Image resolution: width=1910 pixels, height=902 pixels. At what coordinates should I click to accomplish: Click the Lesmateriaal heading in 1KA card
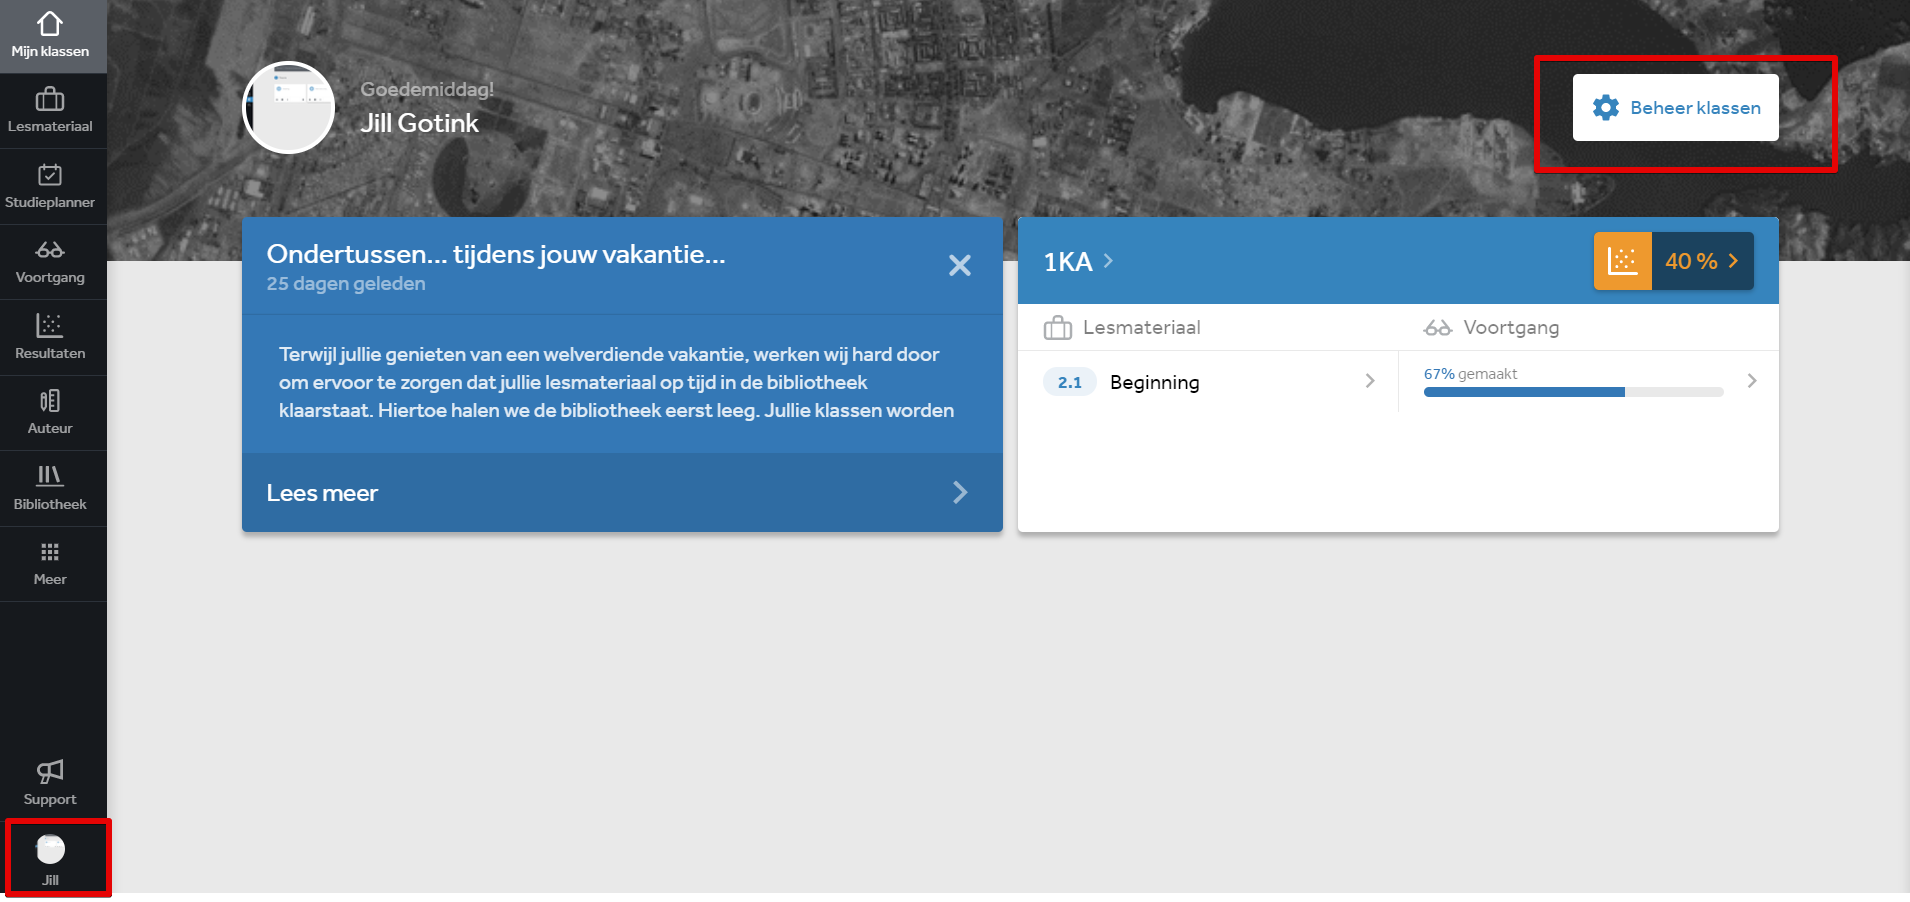coord(1141,327)
